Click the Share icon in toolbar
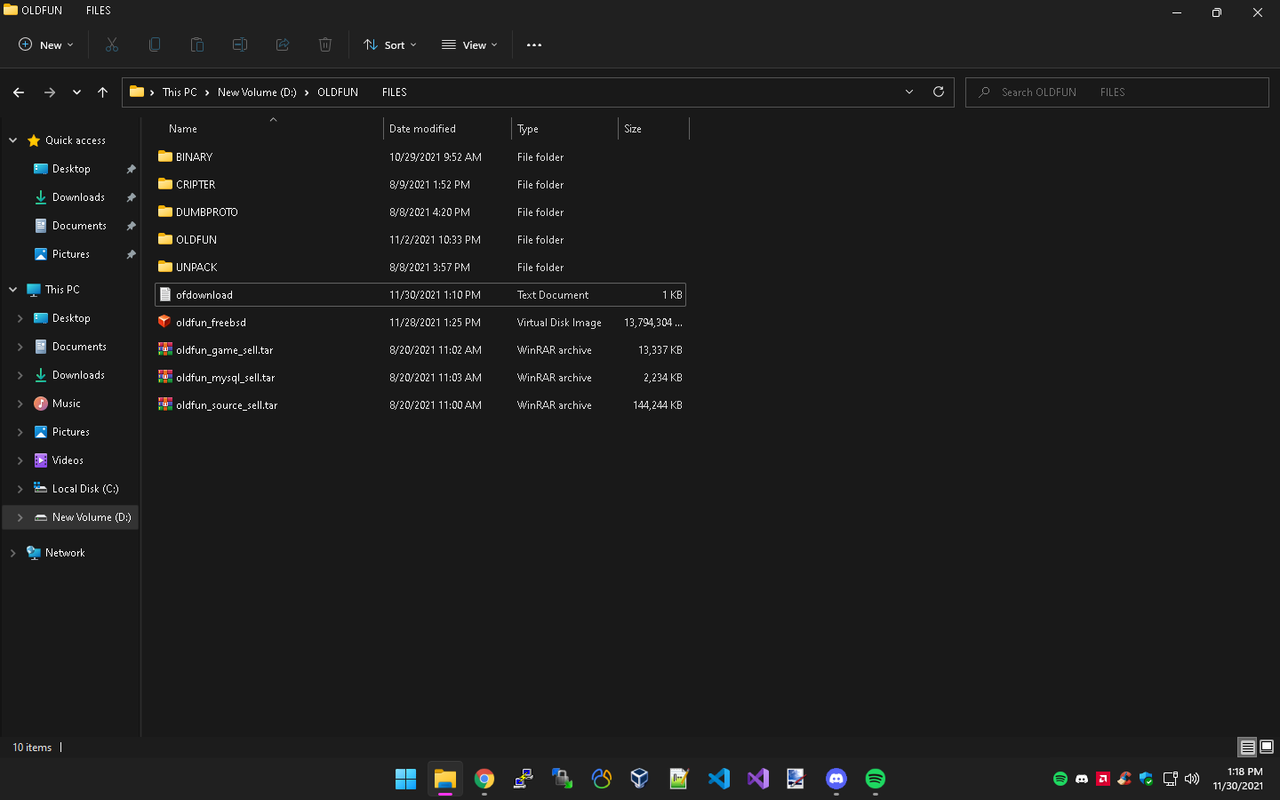The height and width of the screenshot is (800, 1280). point(282,45)
